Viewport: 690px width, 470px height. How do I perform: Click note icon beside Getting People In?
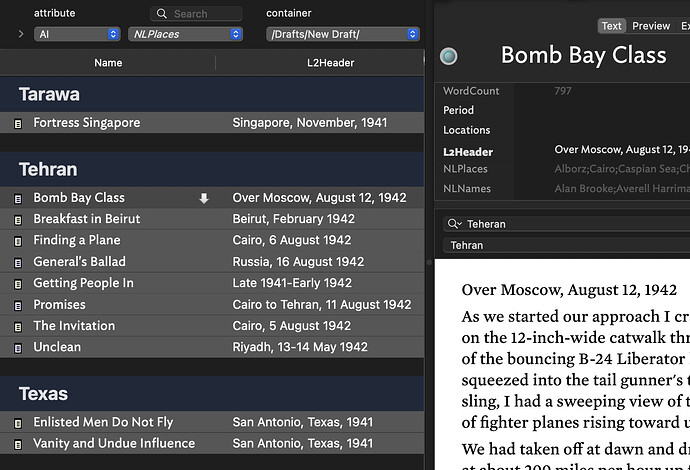tap(18, 284)
